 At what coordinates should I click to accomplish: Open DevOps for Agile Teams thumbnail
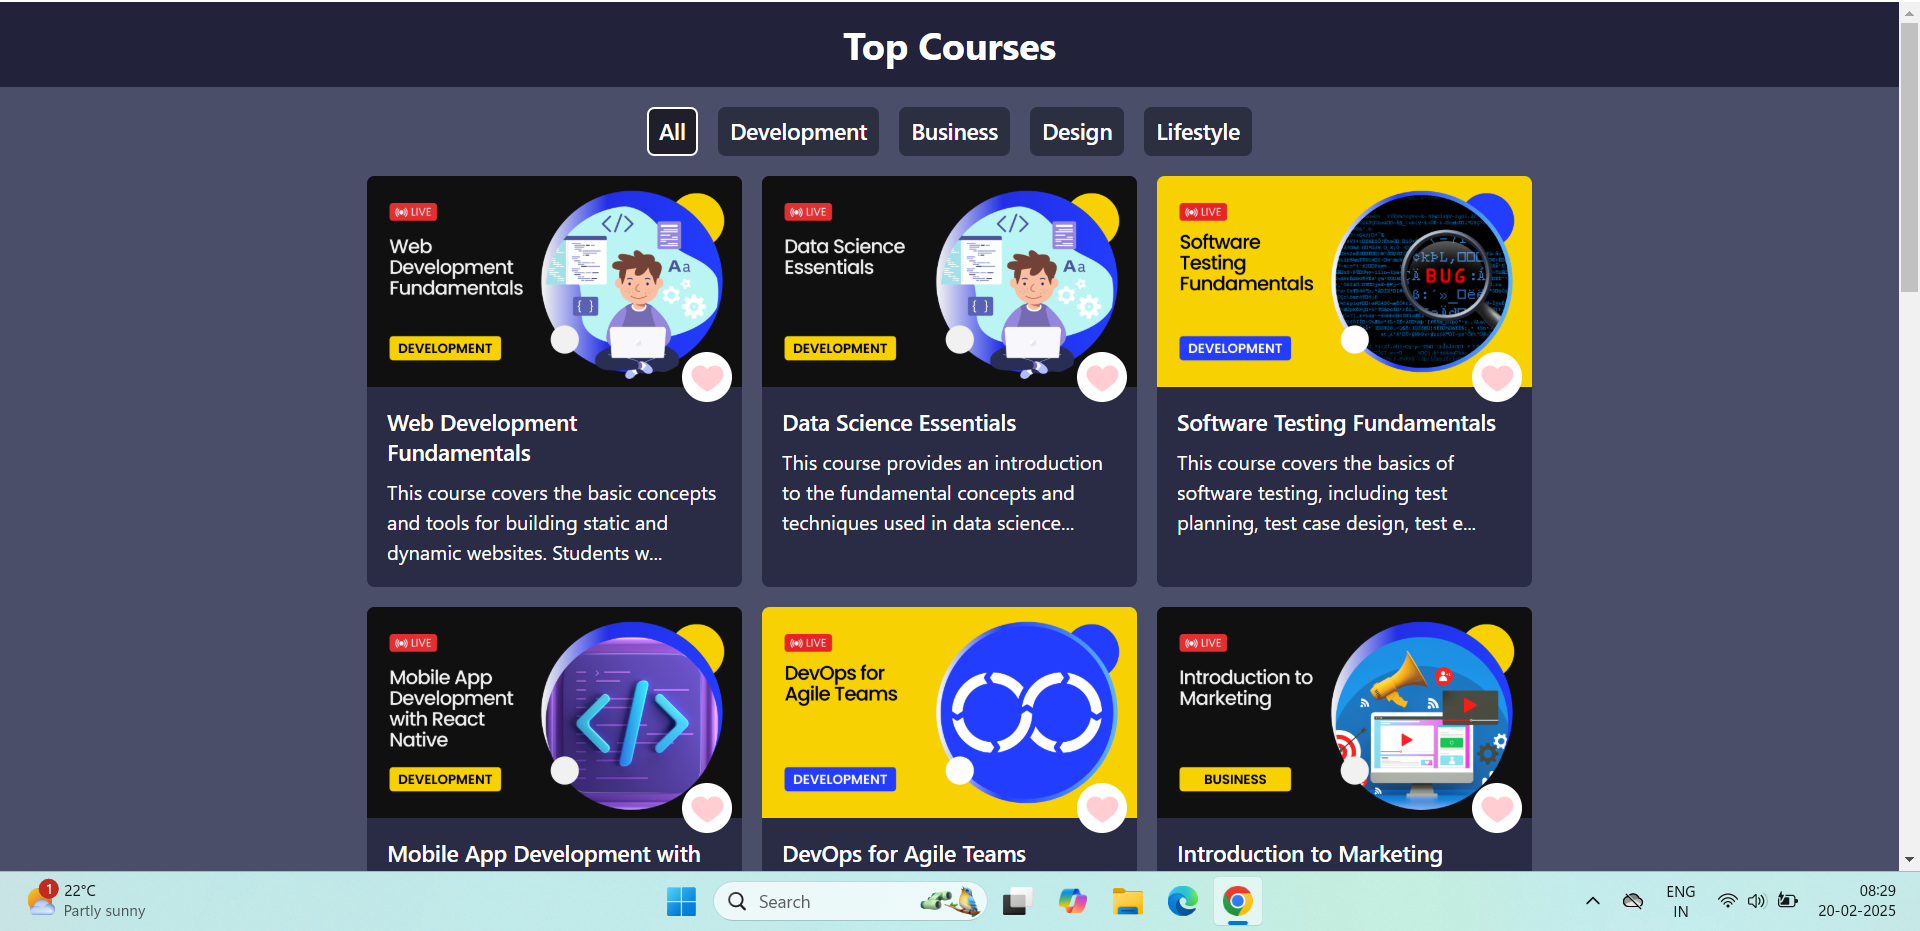[949, 713]
